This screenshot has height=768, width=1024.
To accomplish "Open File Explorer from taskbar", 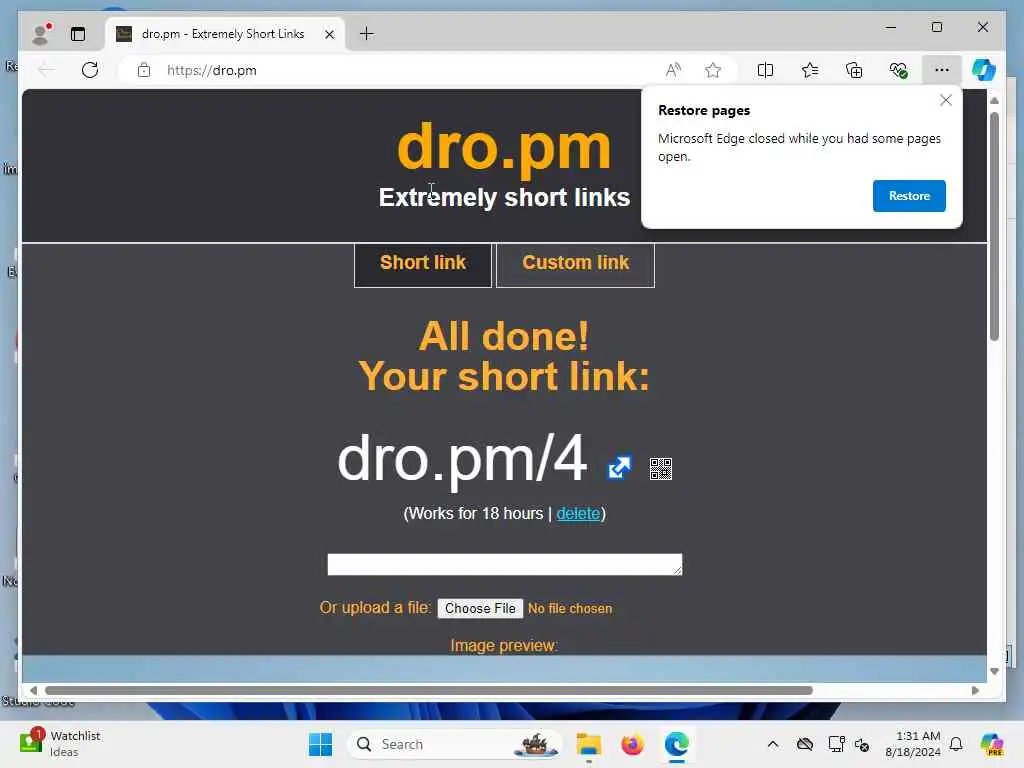I will (588, 744).
